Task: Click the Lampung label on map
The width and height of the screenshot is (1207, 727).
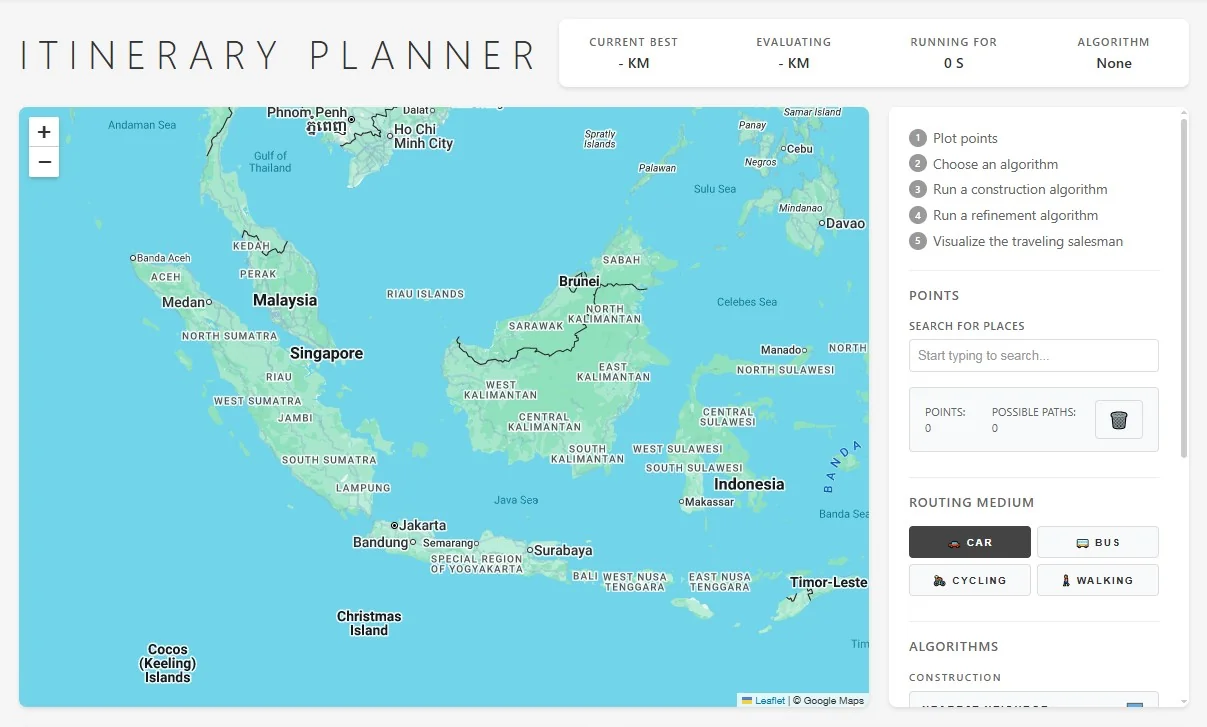Action: 363,488
